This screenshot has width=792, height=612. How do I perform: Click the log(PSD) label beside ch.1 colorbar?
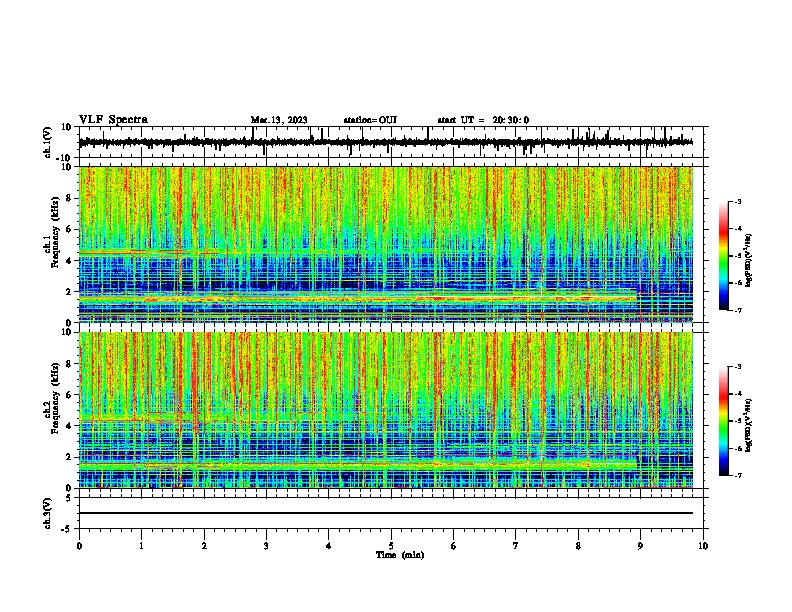point(748,261)
